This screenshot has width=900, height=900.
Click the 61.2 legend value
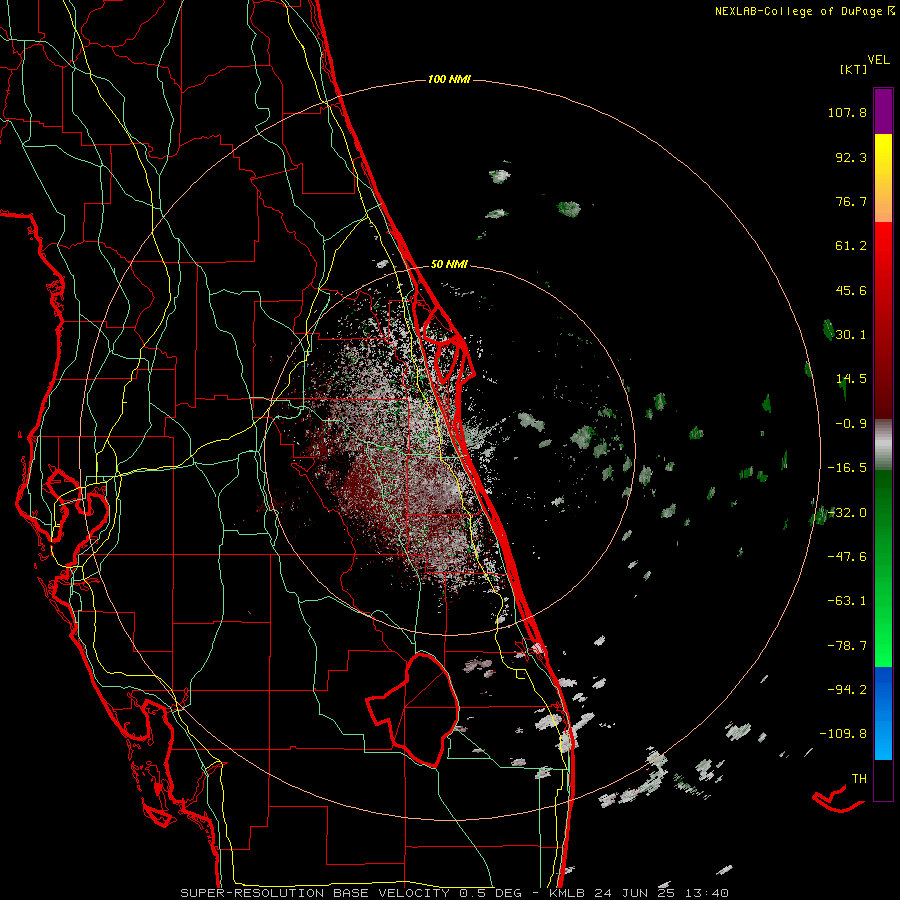click(851, 246)
